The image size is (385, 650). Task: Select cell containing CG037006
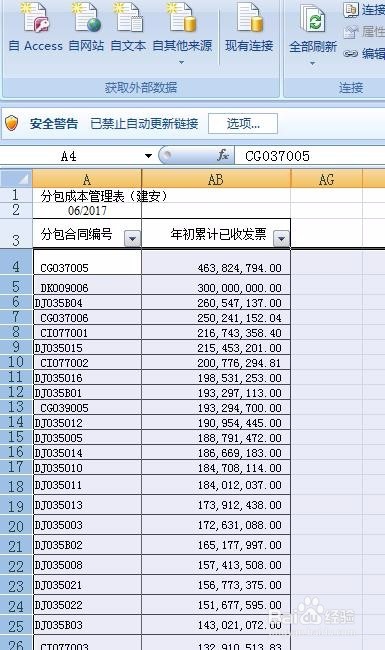coord(87,318)
